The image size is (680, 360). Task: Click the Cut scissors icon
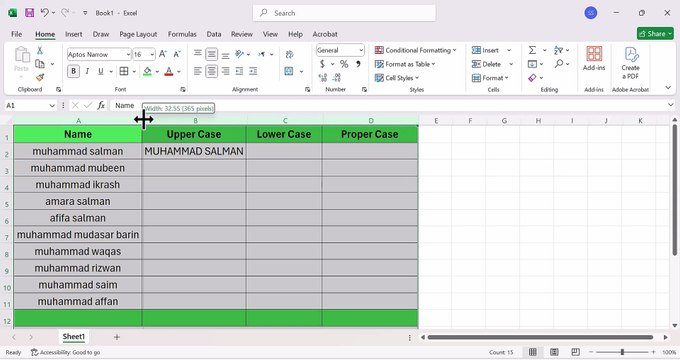coord(39,51)
